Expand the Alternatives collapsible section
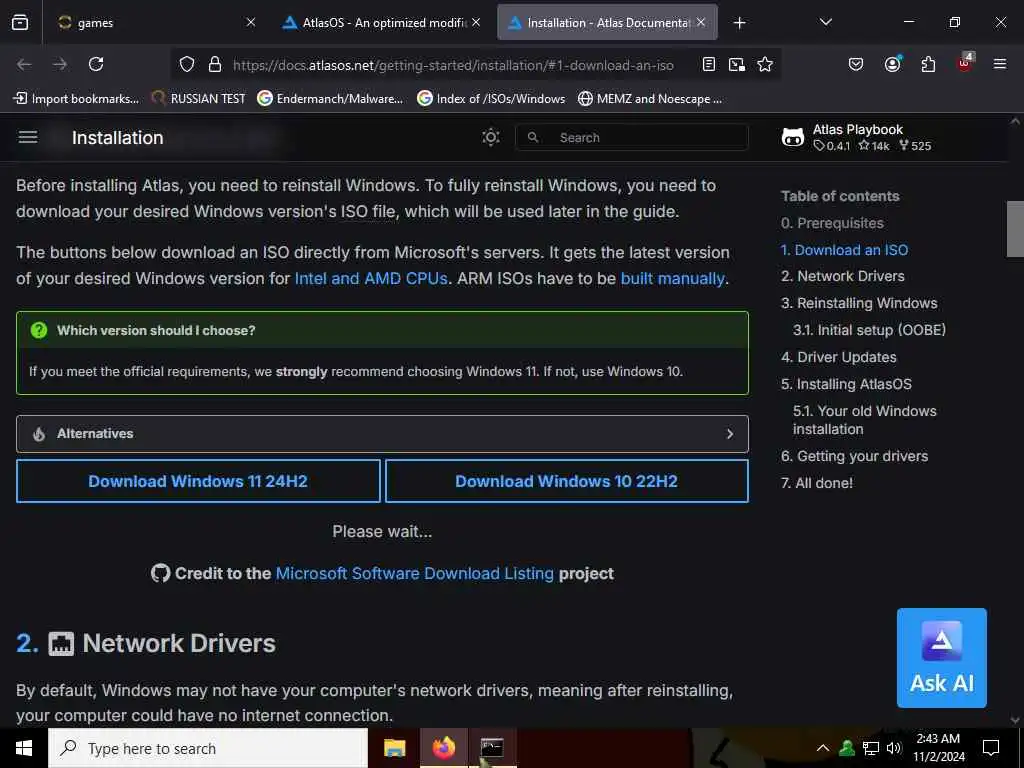This screenshot has width=1024, height=768. pyautogui.click(x=382, y=434)
